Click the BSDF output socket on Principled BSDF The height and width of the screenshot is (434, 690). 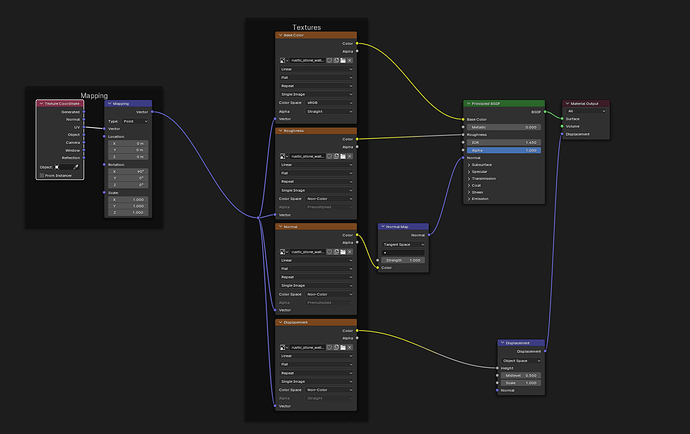pos(545,112)
